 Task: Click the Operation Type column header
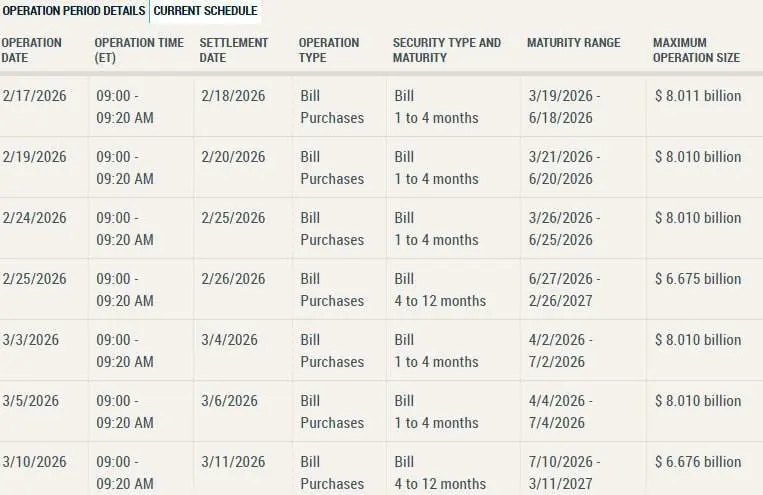(x=328, y=50)
